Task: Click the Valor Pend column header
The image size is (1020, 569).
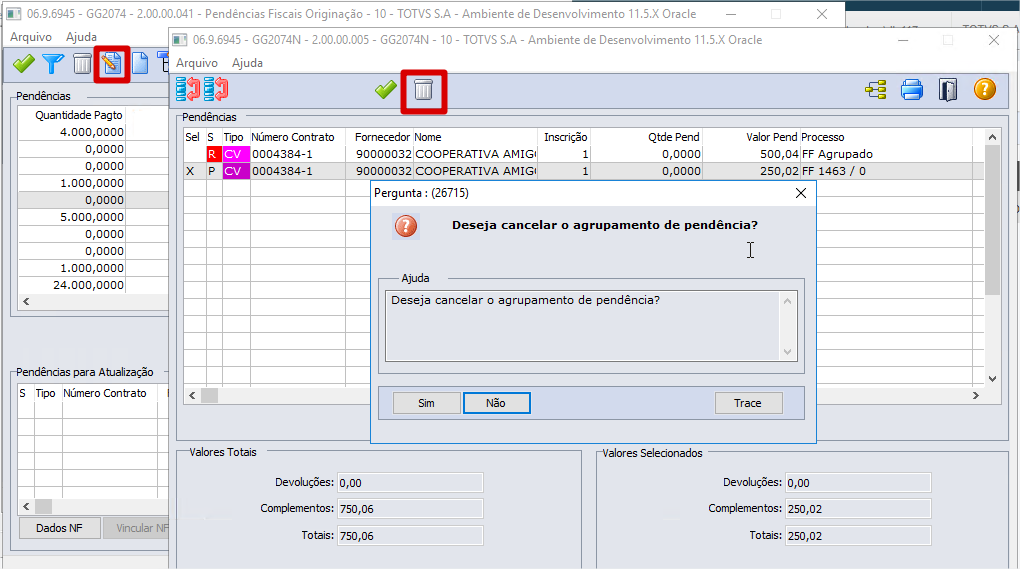Action: coord(772,137)
